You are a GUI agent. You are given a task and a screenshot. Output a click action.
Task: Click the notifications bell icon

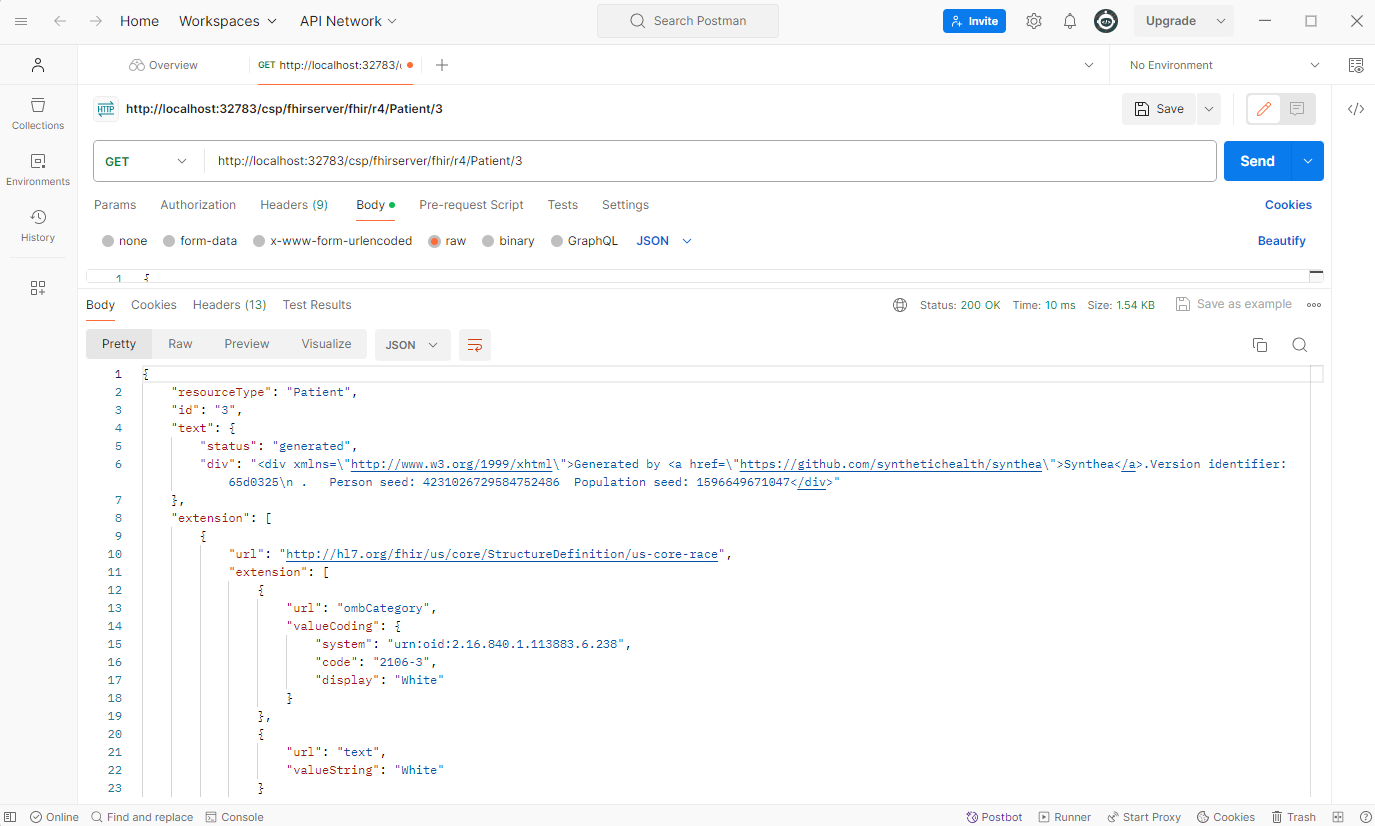point(1070,21)
